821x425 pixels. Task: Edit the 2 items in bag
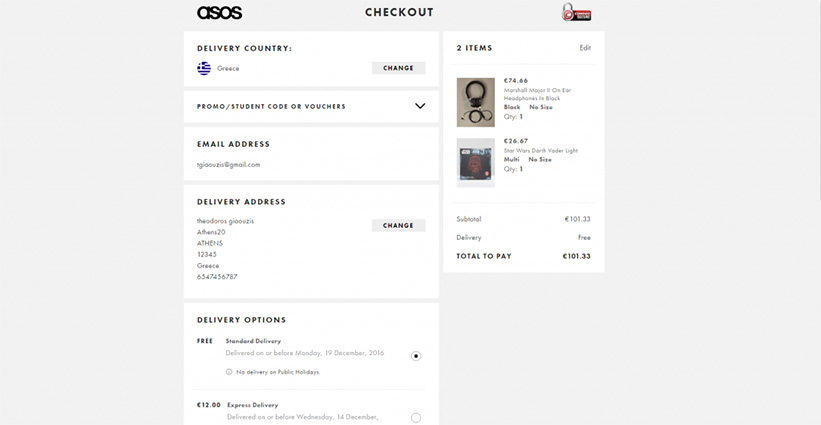point(585,48)
